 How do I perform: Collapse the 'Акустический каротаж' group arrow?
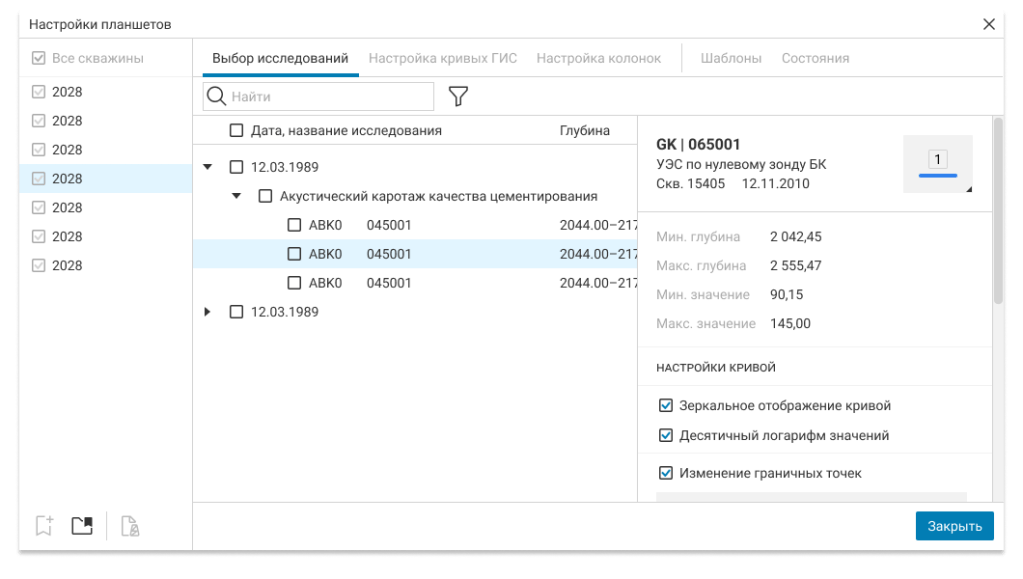[237, 196]
